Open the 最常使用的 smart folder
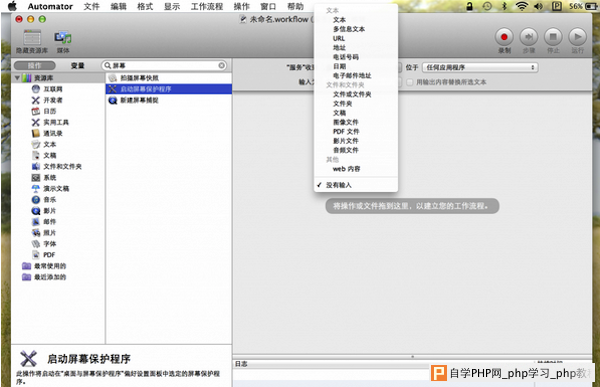Screen dimensions: 600x387 (50, 266)
